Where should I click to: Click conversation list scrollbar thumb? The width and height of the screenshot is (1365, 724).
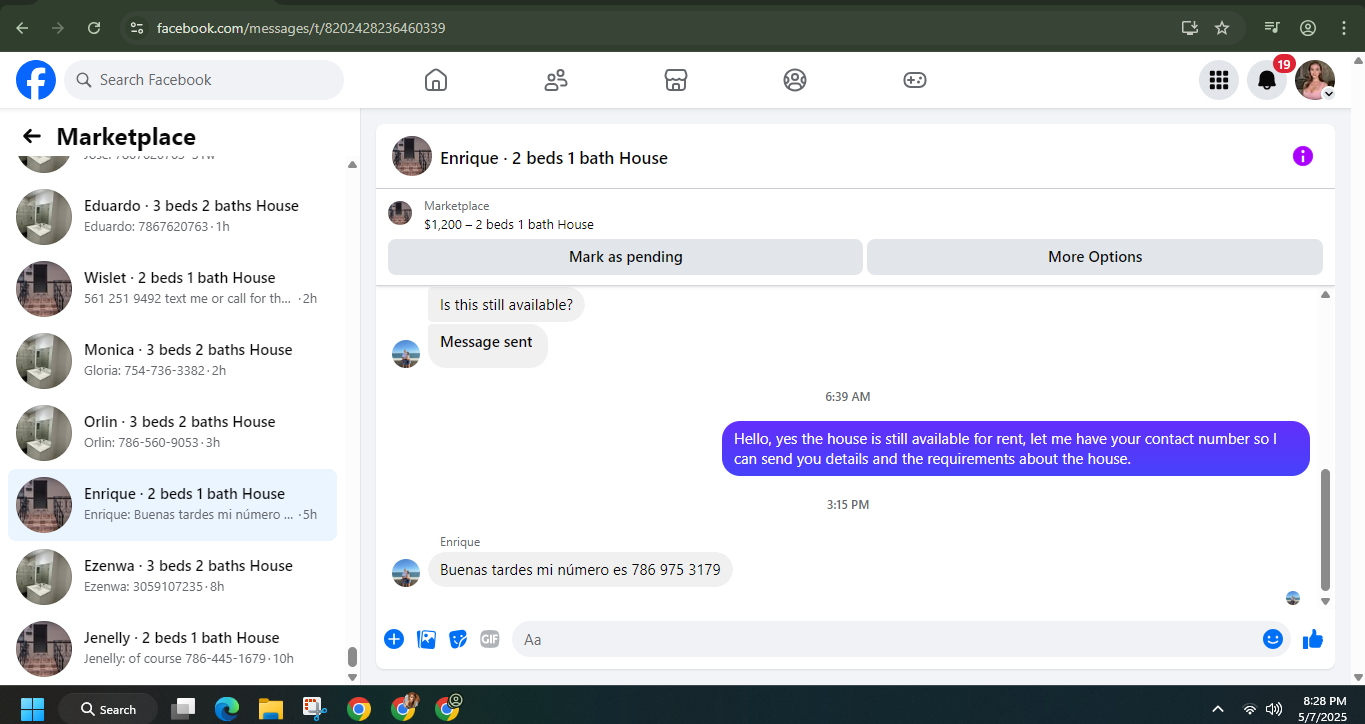(x=352, y=657)
